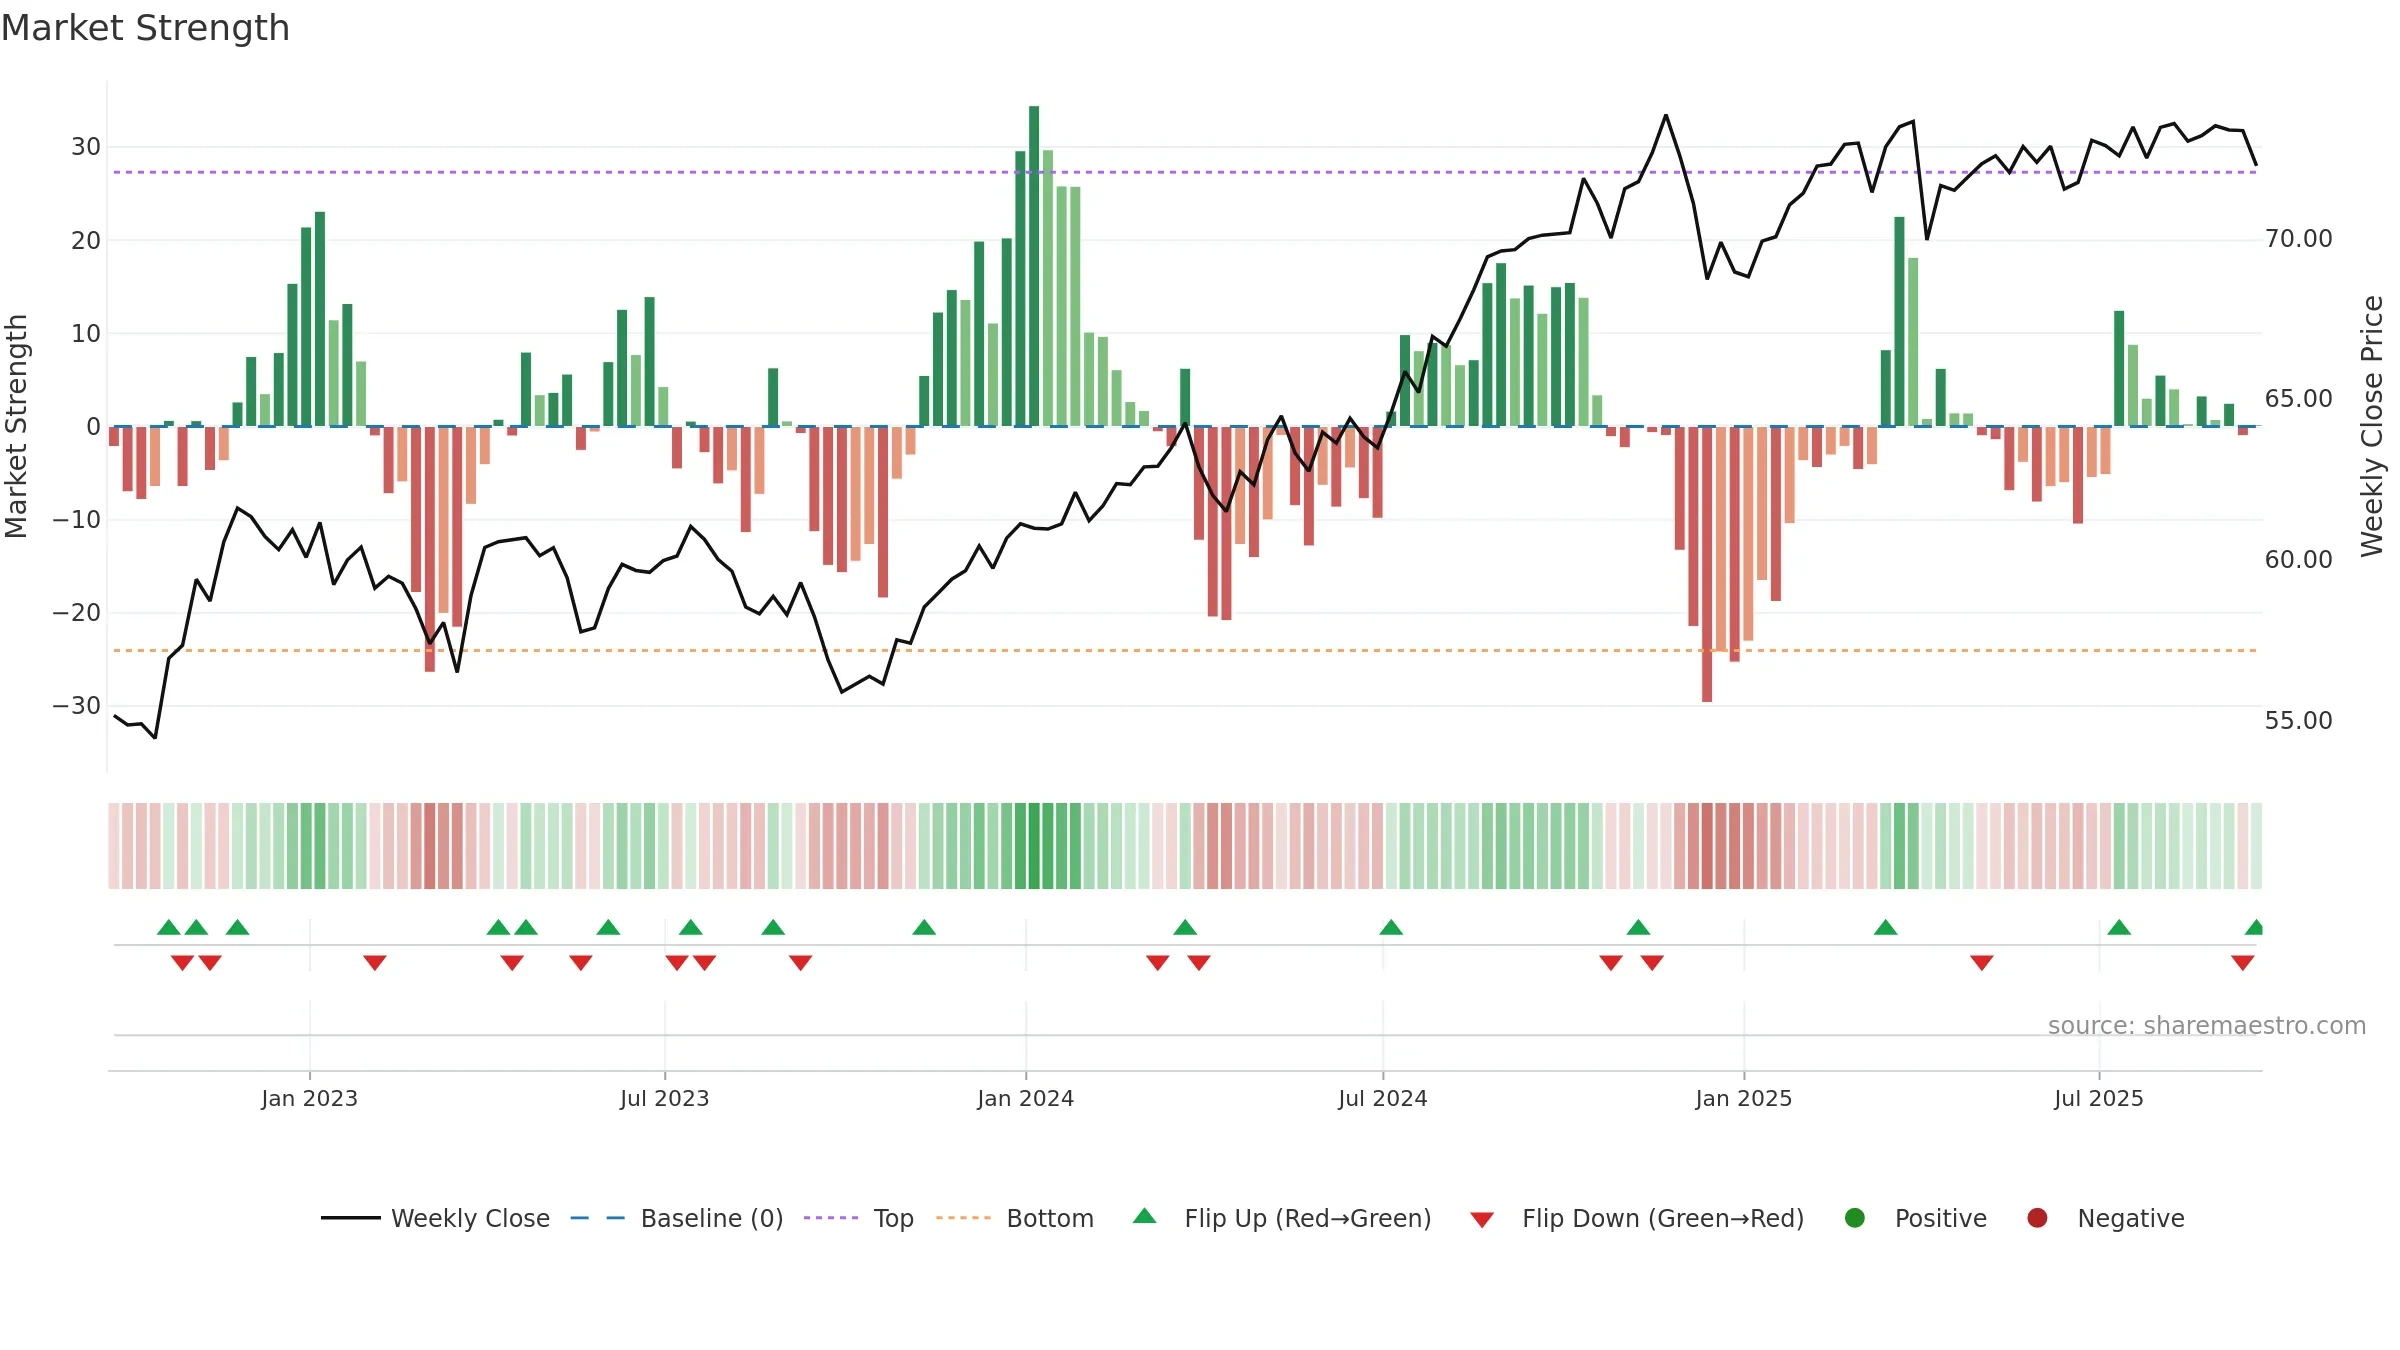
Task: Click the Jul 2025 x-axis label
Action: pyautogui.click(x=2098, y=1099)
